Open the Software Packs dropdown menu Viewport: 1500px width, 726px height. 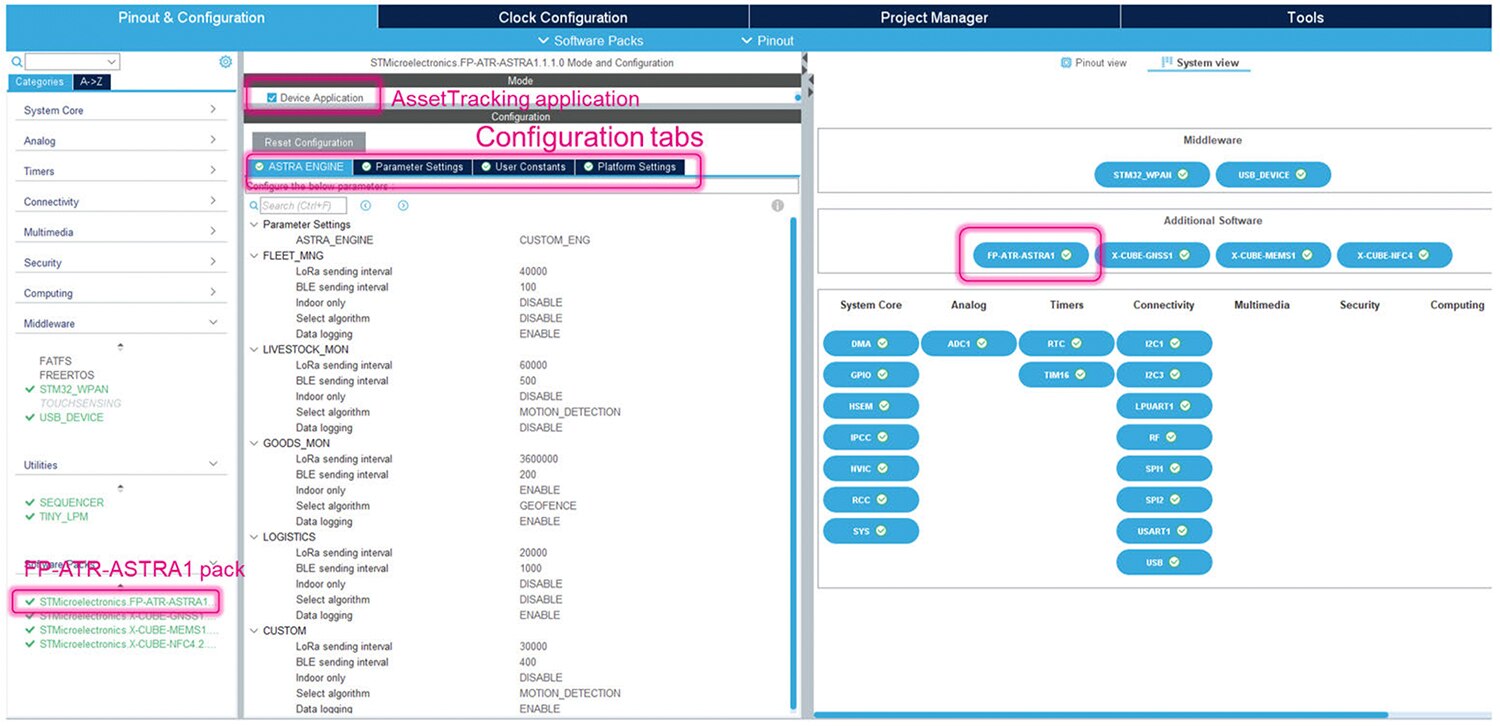[591, 41]
